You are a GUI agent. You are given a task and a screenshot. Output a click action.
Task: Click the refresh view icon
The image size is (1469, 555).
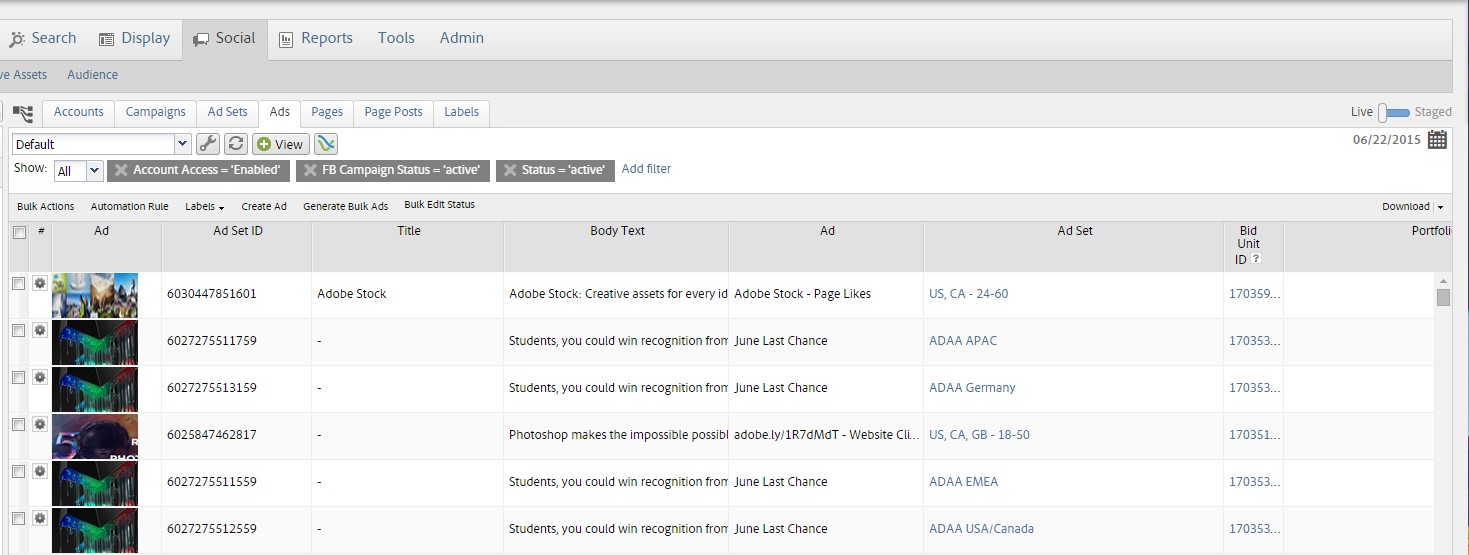tap(235, 144)
